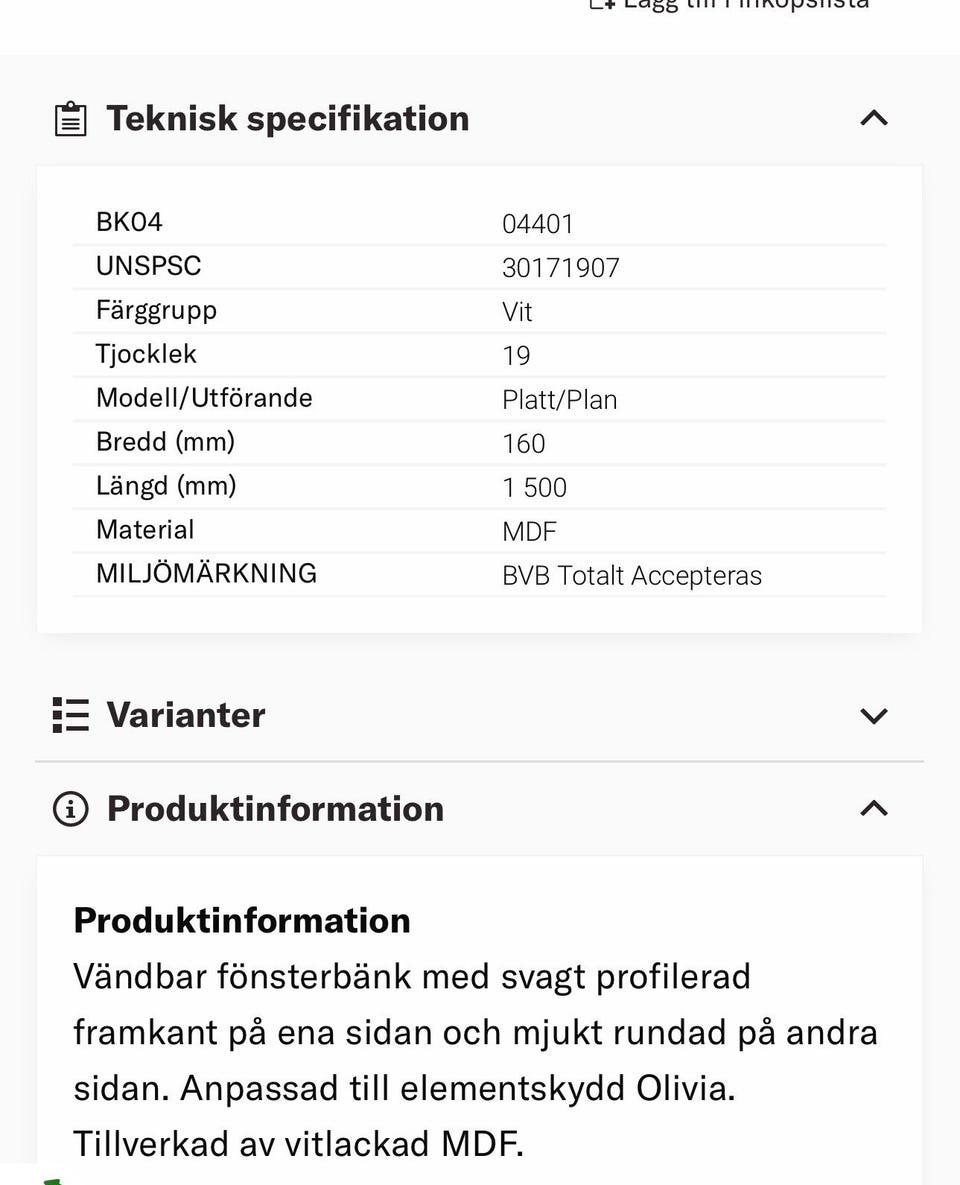960x1185 pixels.
Task: Click the Längd (mm) value 1 500
Action: coord(534,487)
